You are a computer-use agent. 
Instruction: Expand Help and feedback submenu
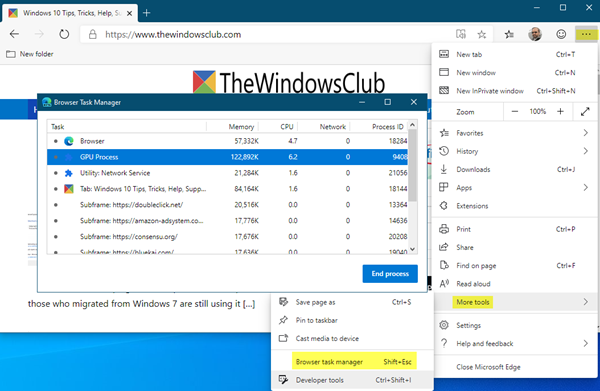(x=514, y=344)
